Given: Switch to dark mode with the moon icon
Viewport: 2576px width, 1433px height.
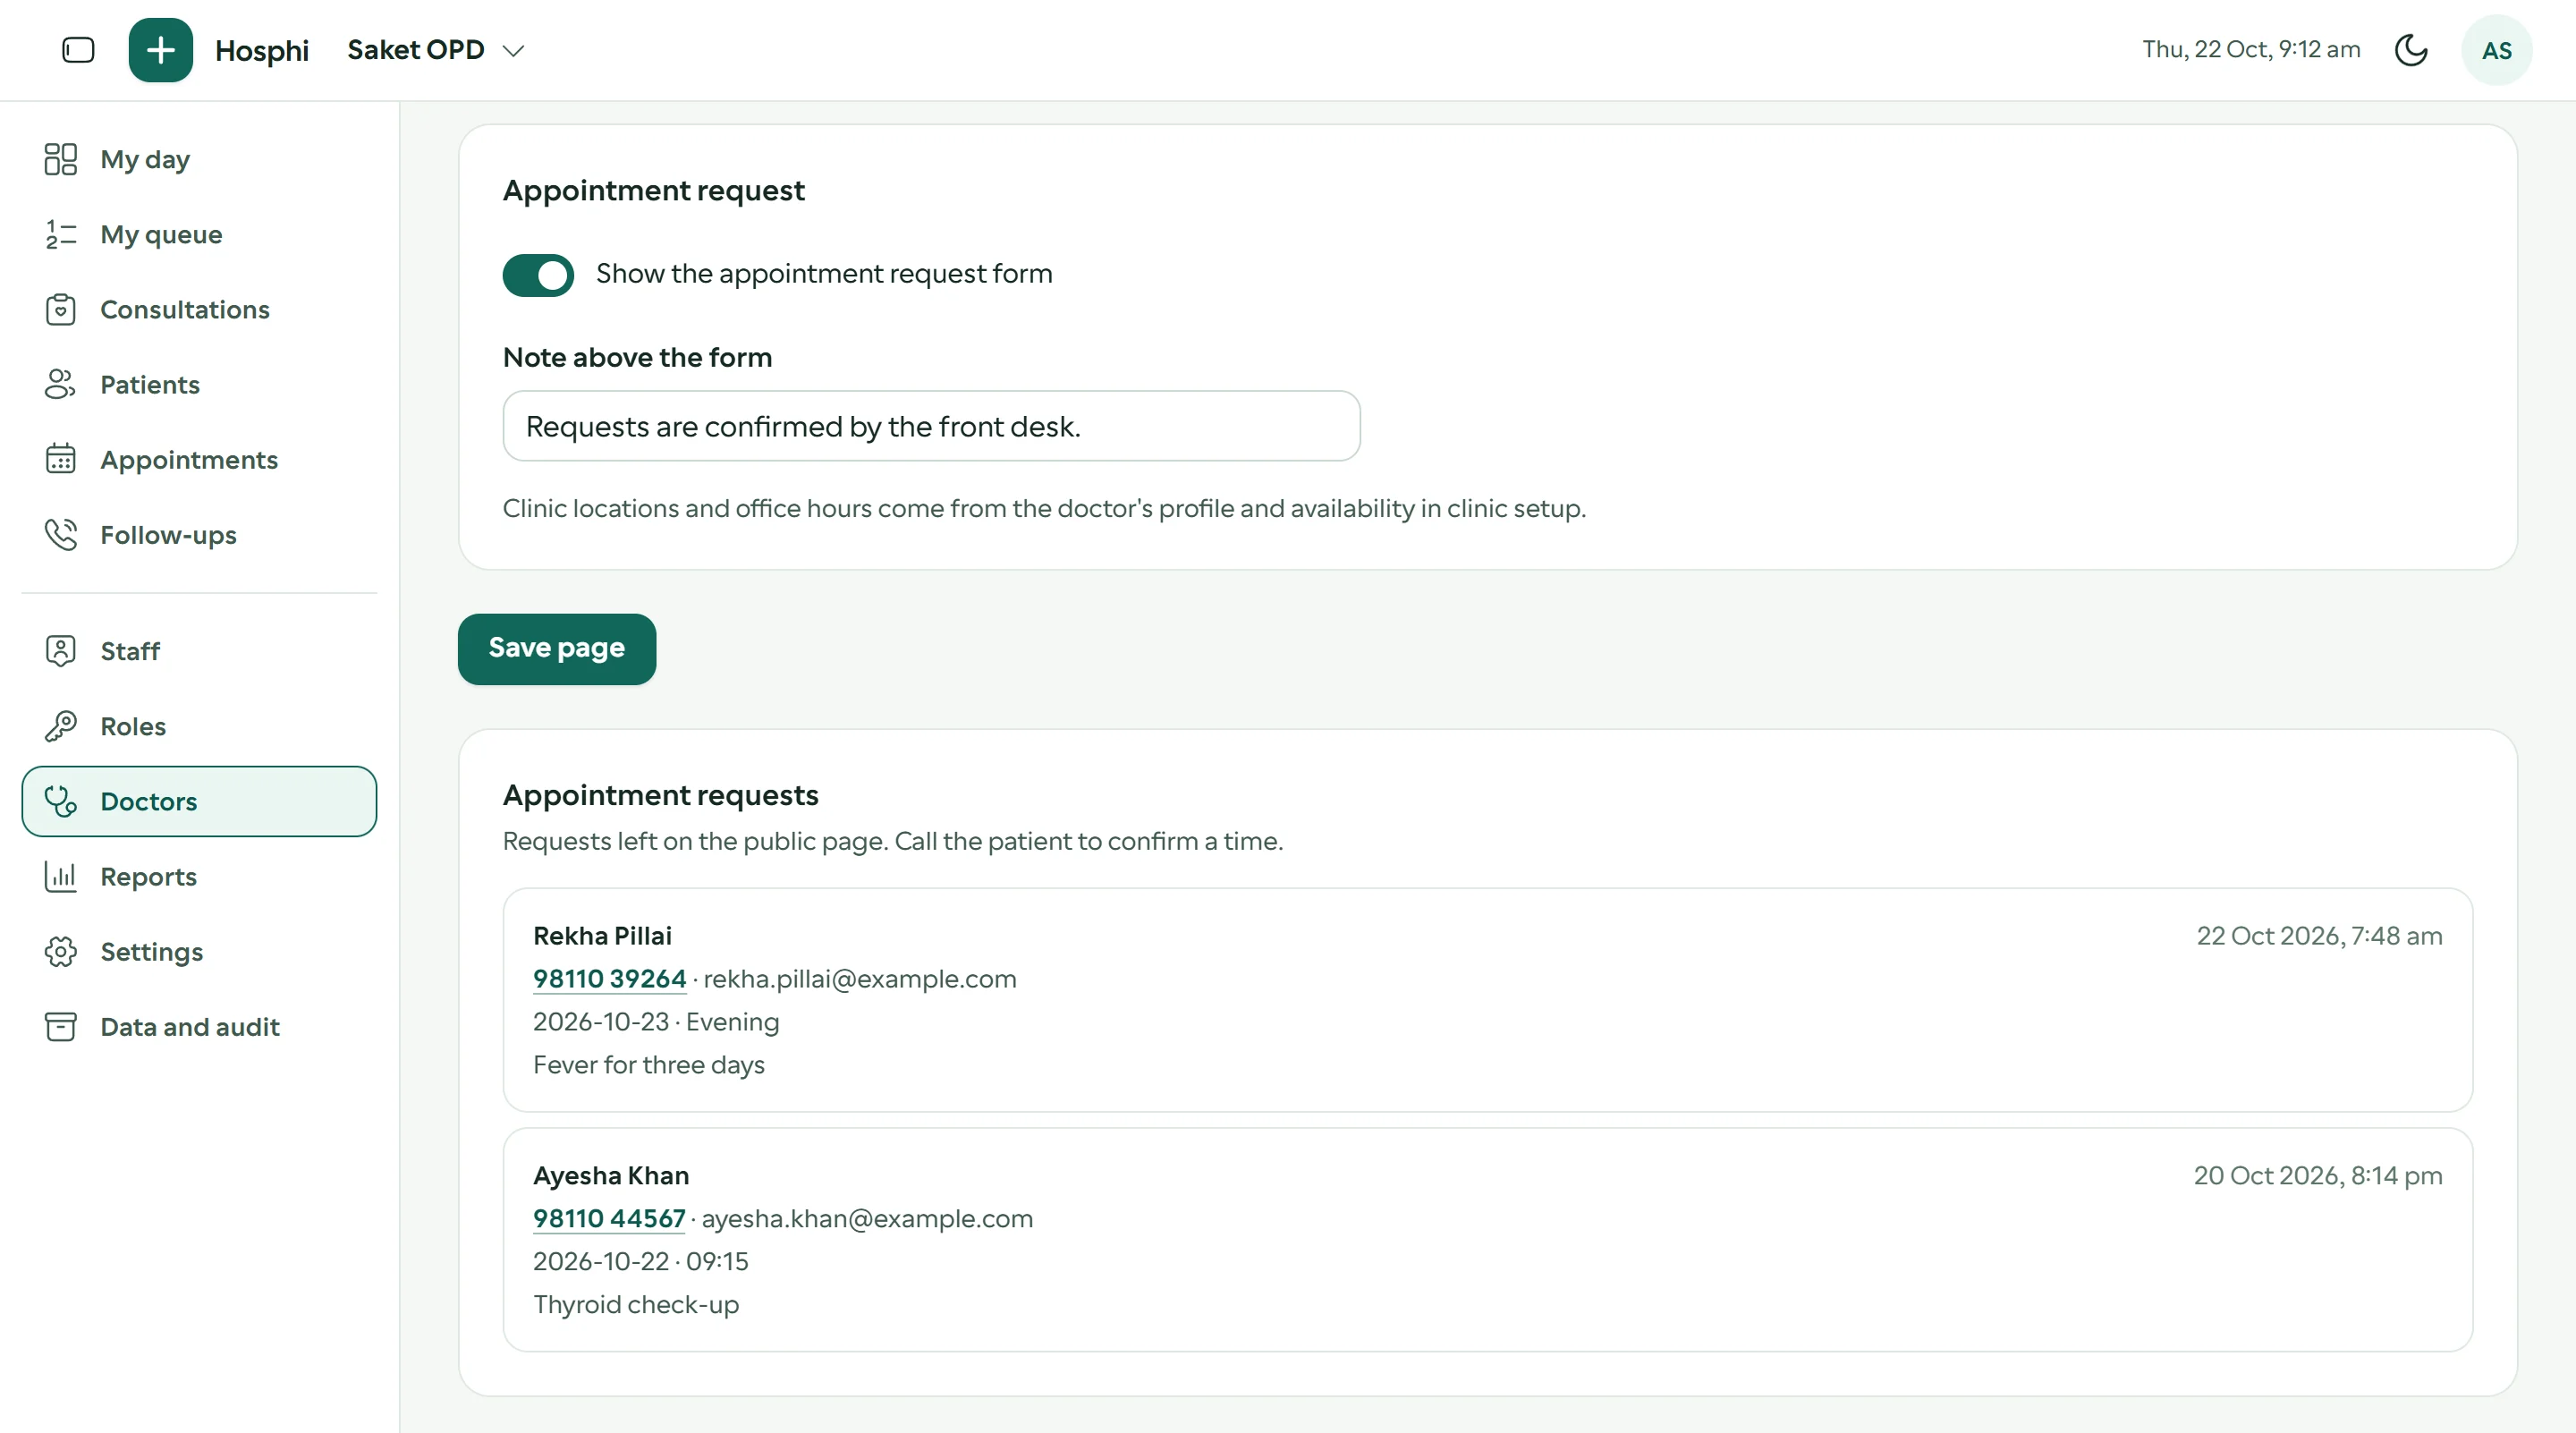Looking at the screenshot, I should pos(2411,50).
